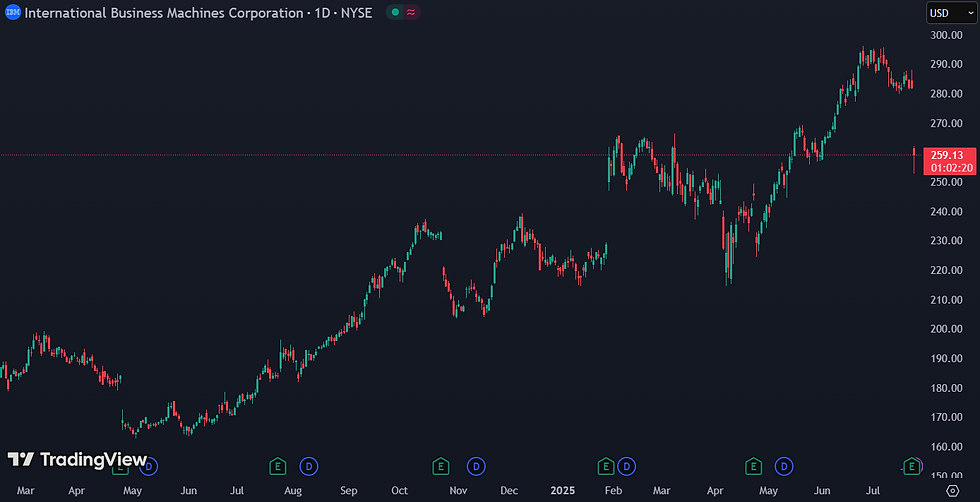The image size is (980, 502).
Task: Open the earnings marker before November
Action: 441,466
